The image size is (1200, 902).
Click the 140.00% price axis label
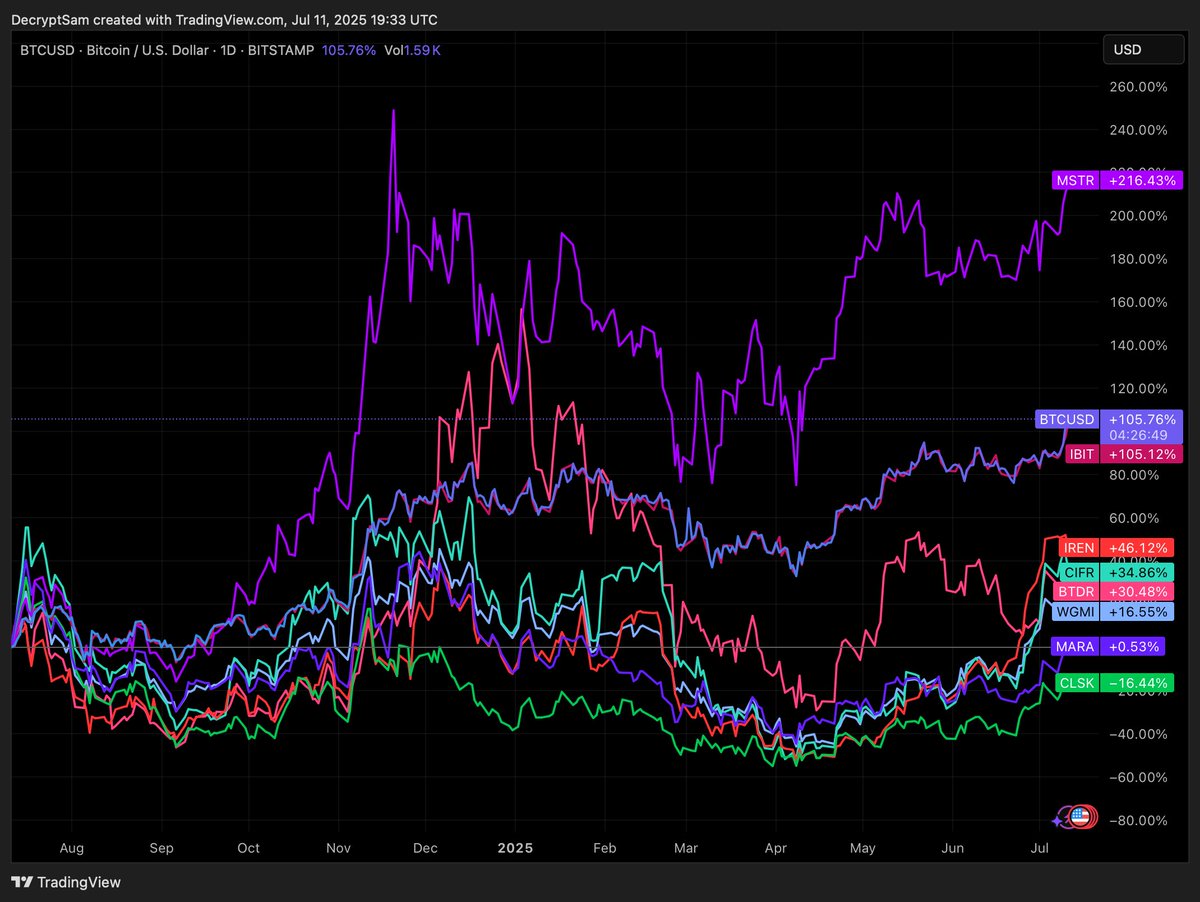[x=1139, y=345]
